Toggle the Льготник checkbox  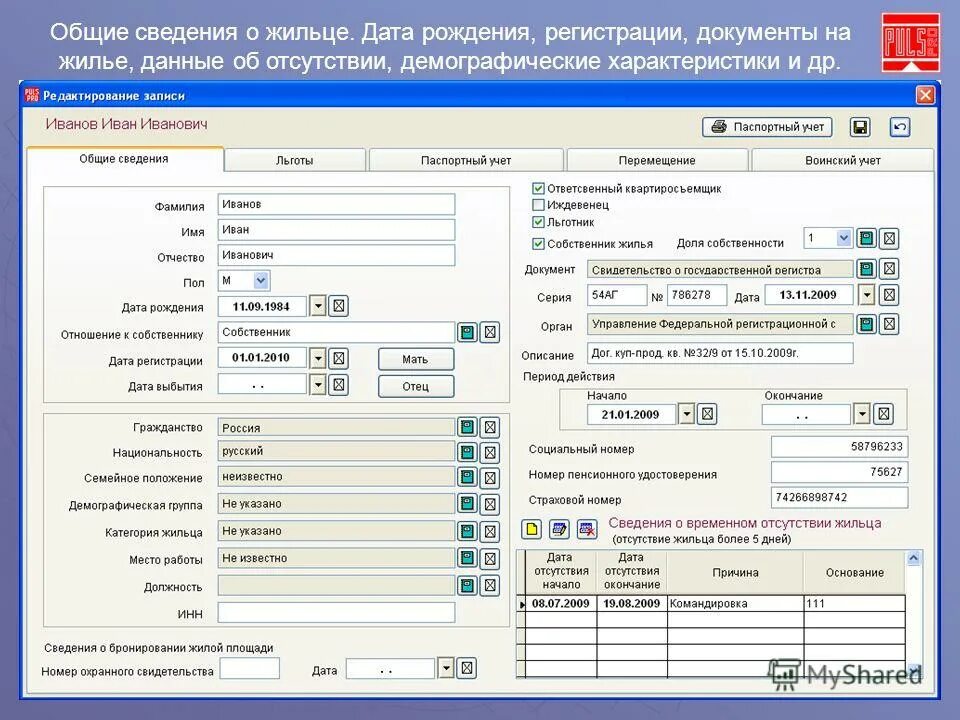tap(537, 220)
